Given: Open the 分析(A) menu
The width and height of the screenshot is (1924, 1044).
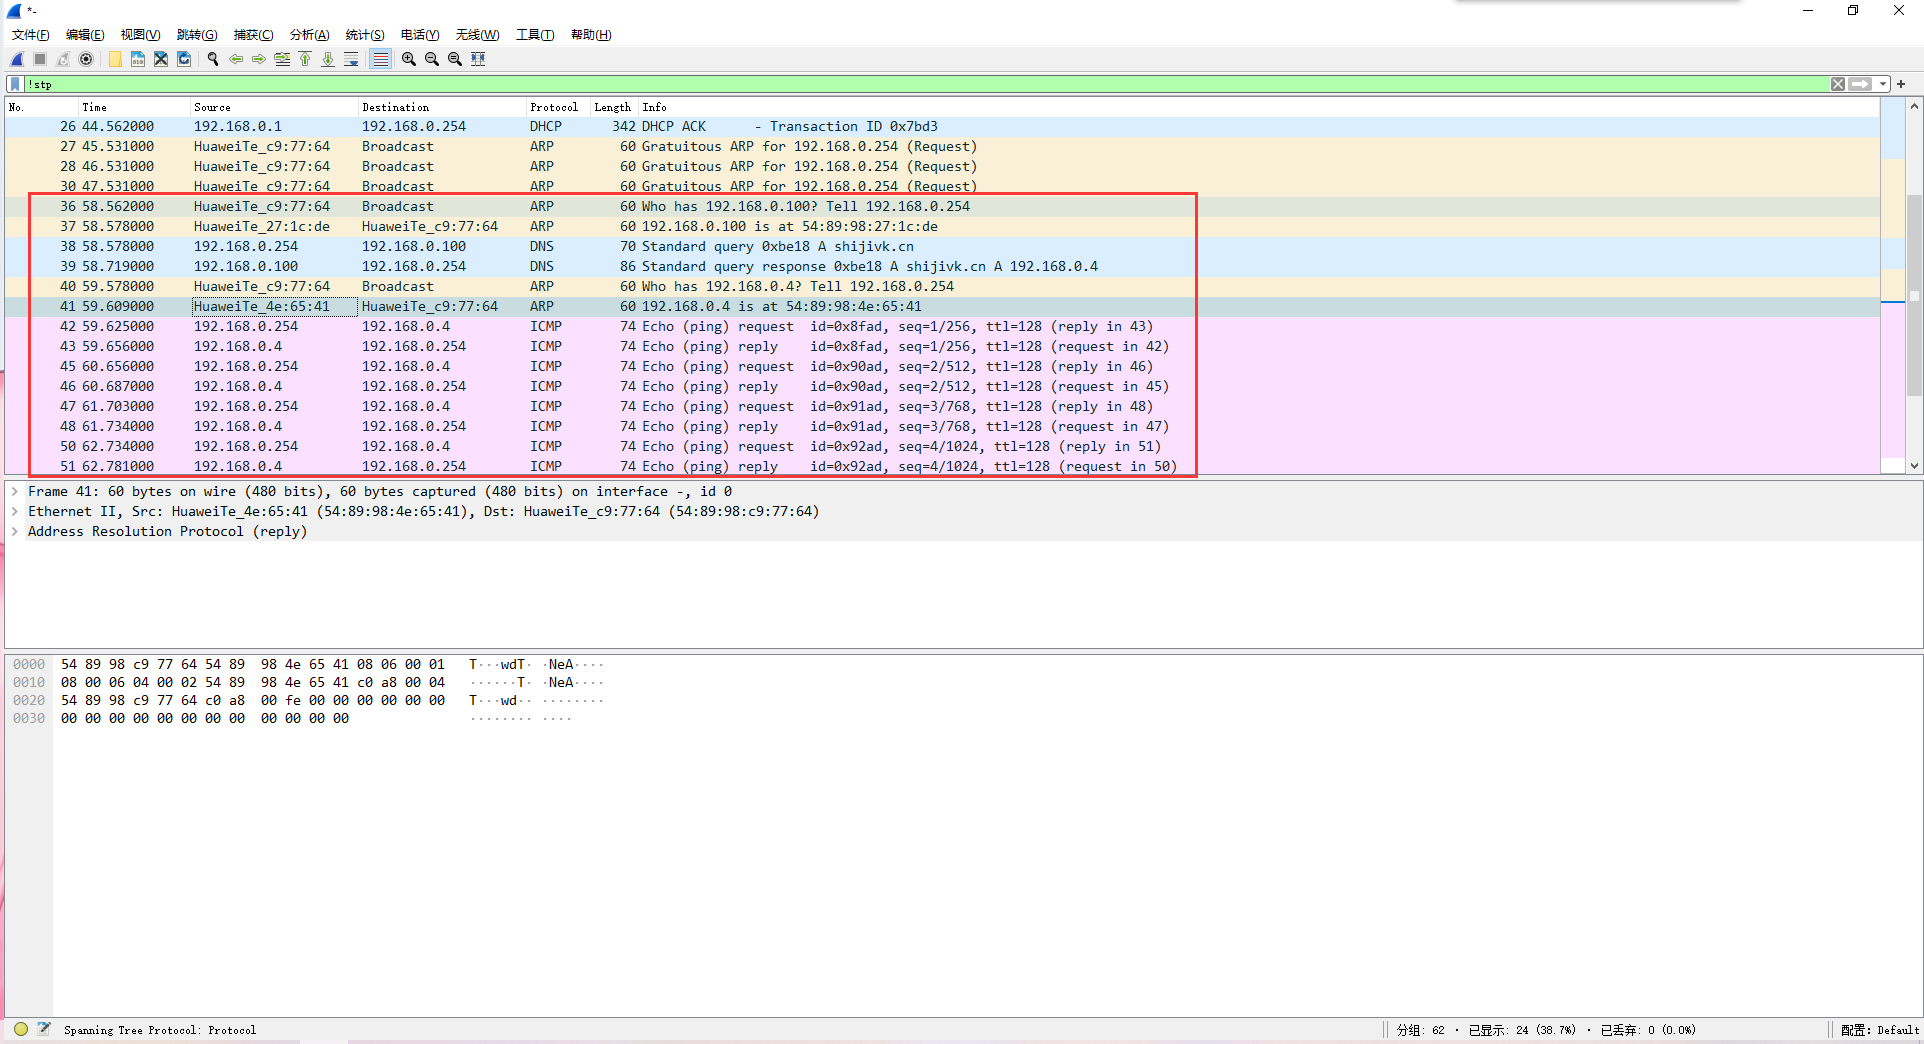Looking at the screenshot, I should (309, 35).
